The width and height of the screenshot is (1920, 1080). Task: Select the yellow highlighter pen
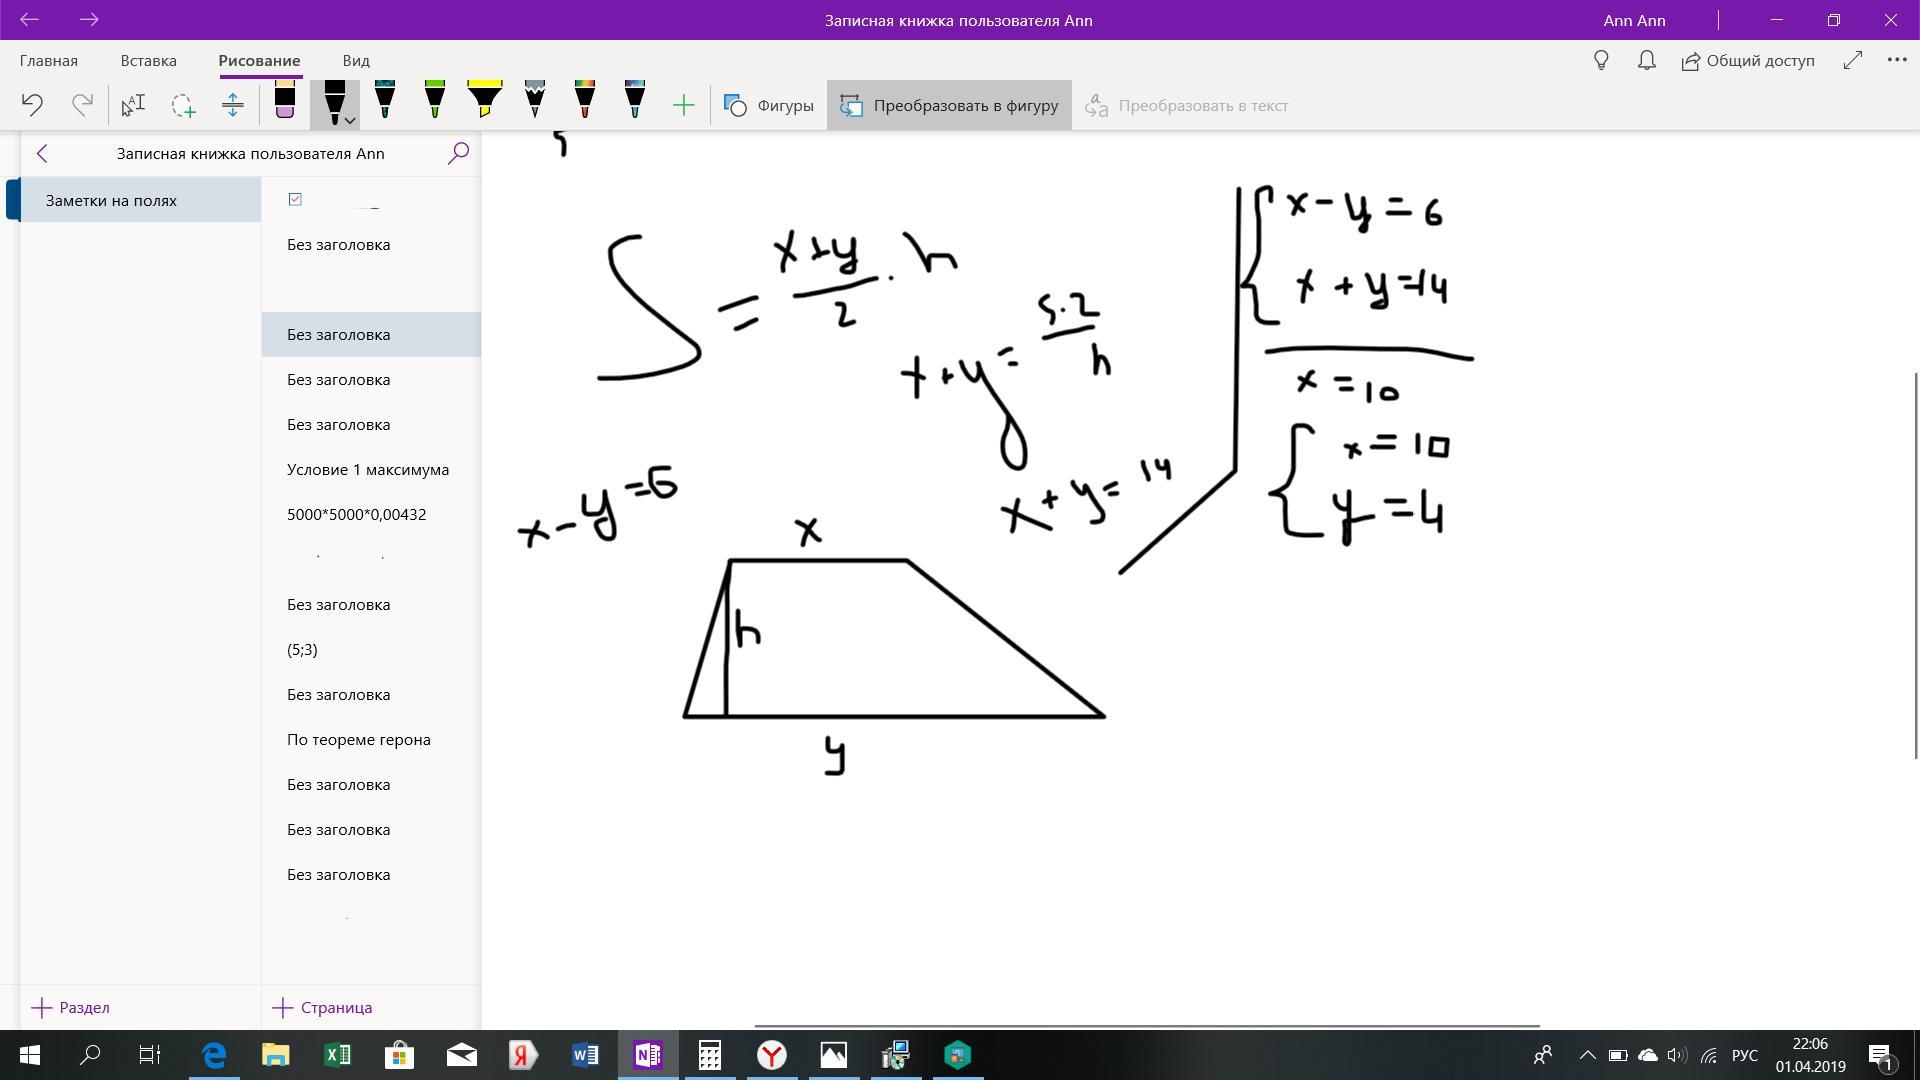[x=485, y=101]
